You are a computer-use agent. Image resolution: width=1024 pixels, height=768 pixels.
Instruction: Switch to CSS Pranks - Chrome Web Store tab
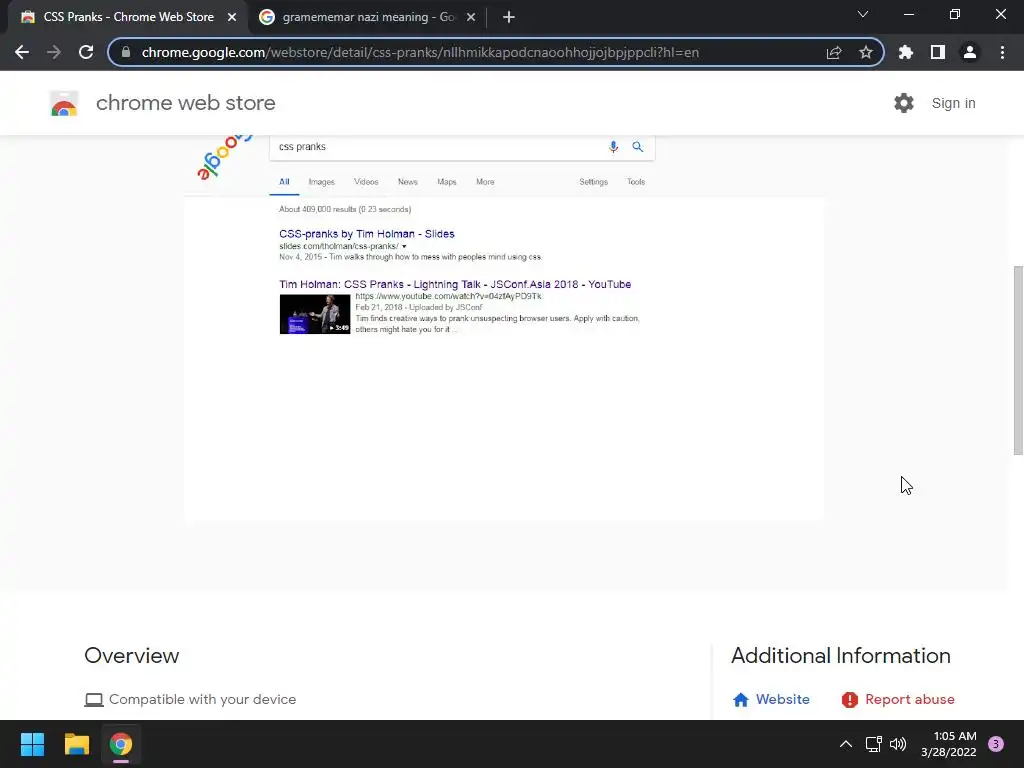click(129, 17)
